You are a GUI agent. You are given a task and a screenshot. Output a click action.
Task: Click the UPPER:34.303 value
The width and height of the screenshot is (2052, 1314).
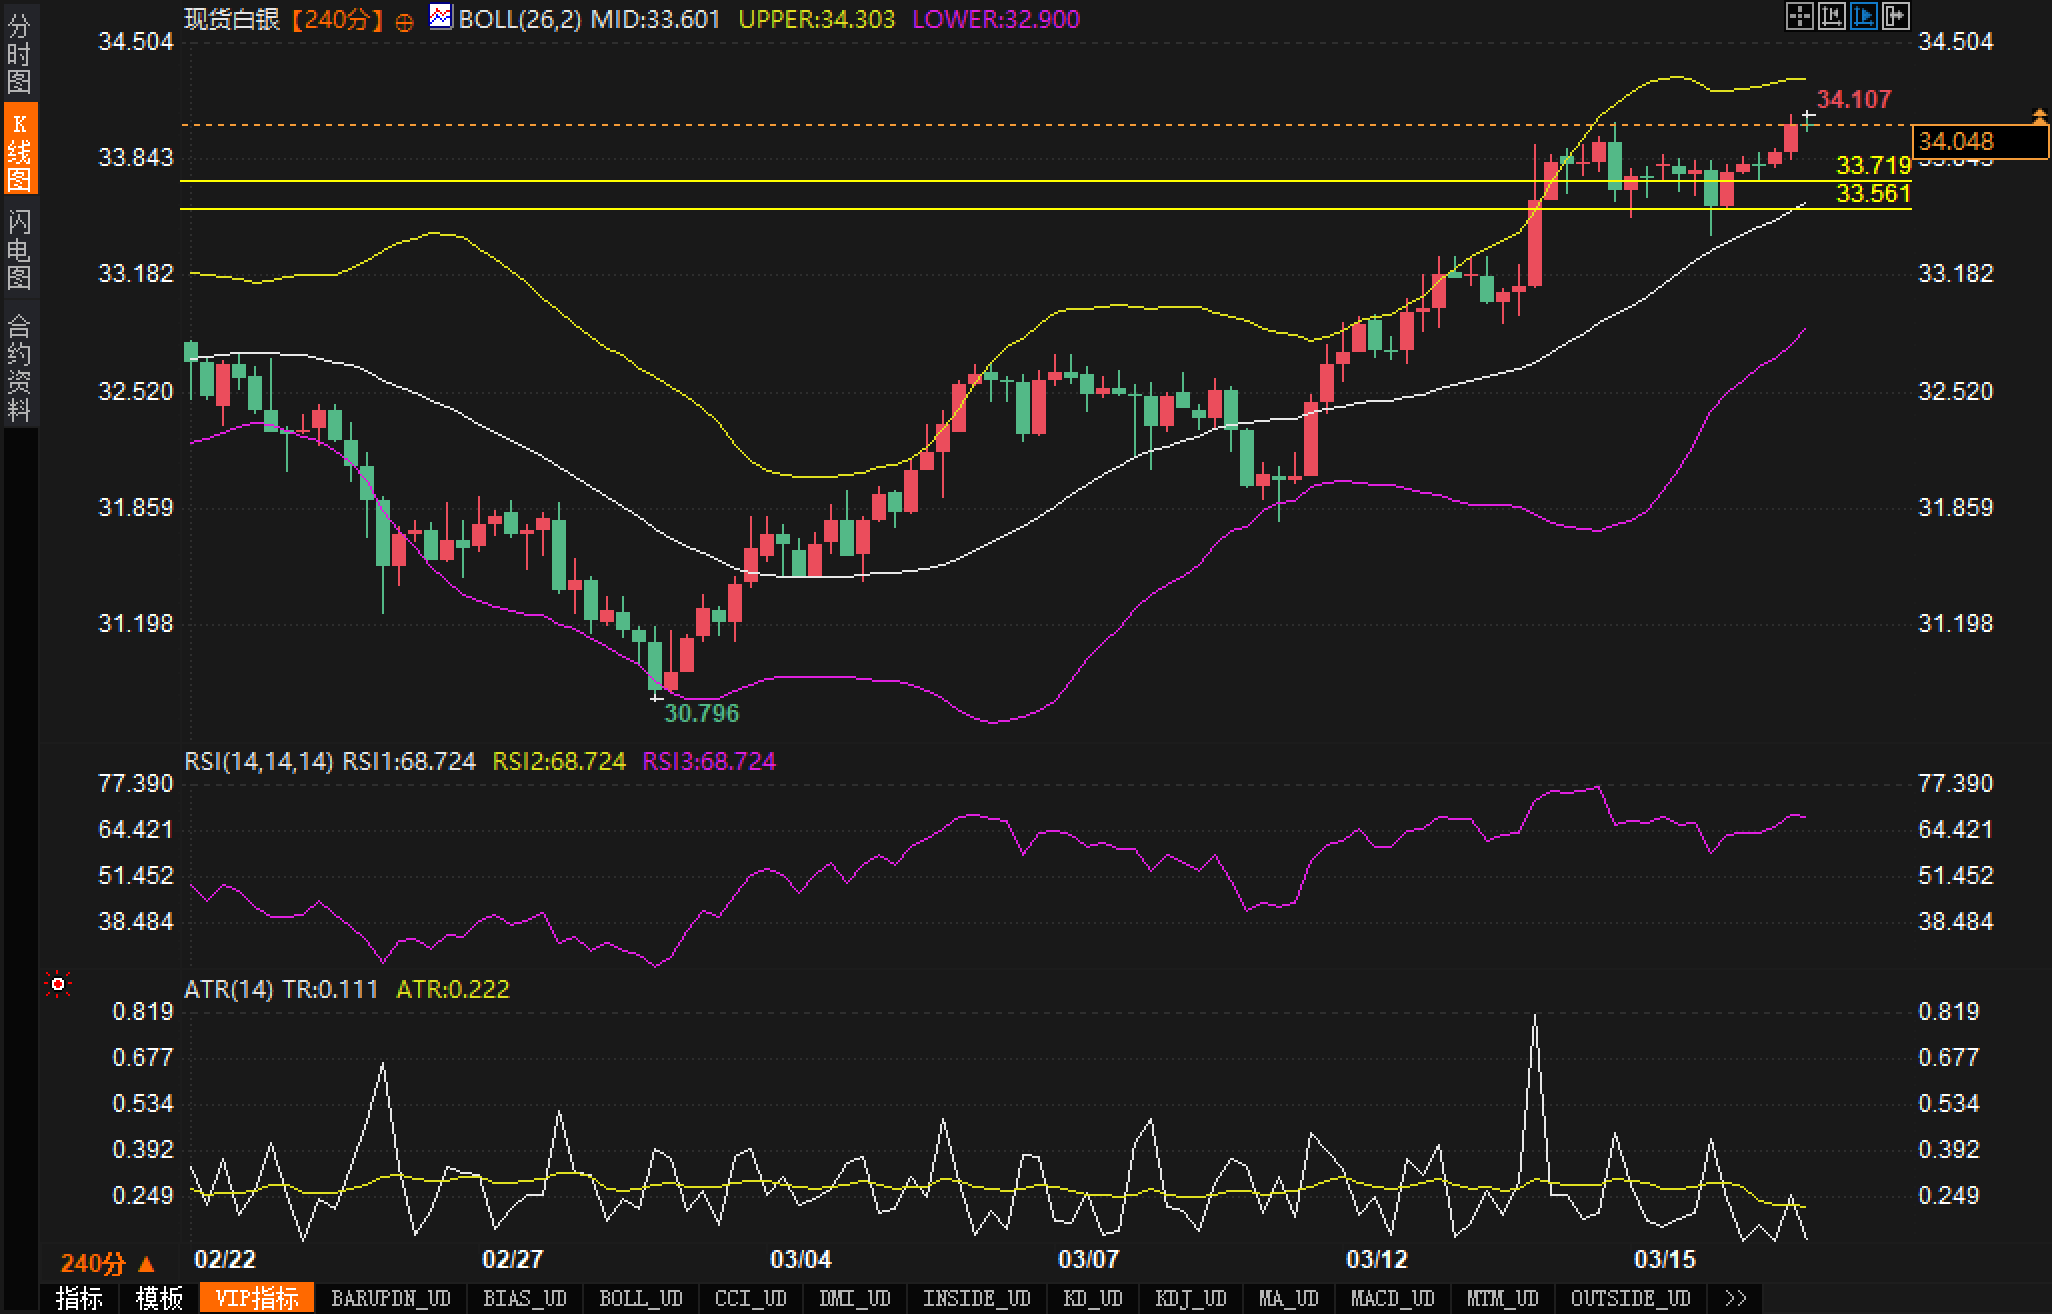pyautogui.click(x=817, y=19)
